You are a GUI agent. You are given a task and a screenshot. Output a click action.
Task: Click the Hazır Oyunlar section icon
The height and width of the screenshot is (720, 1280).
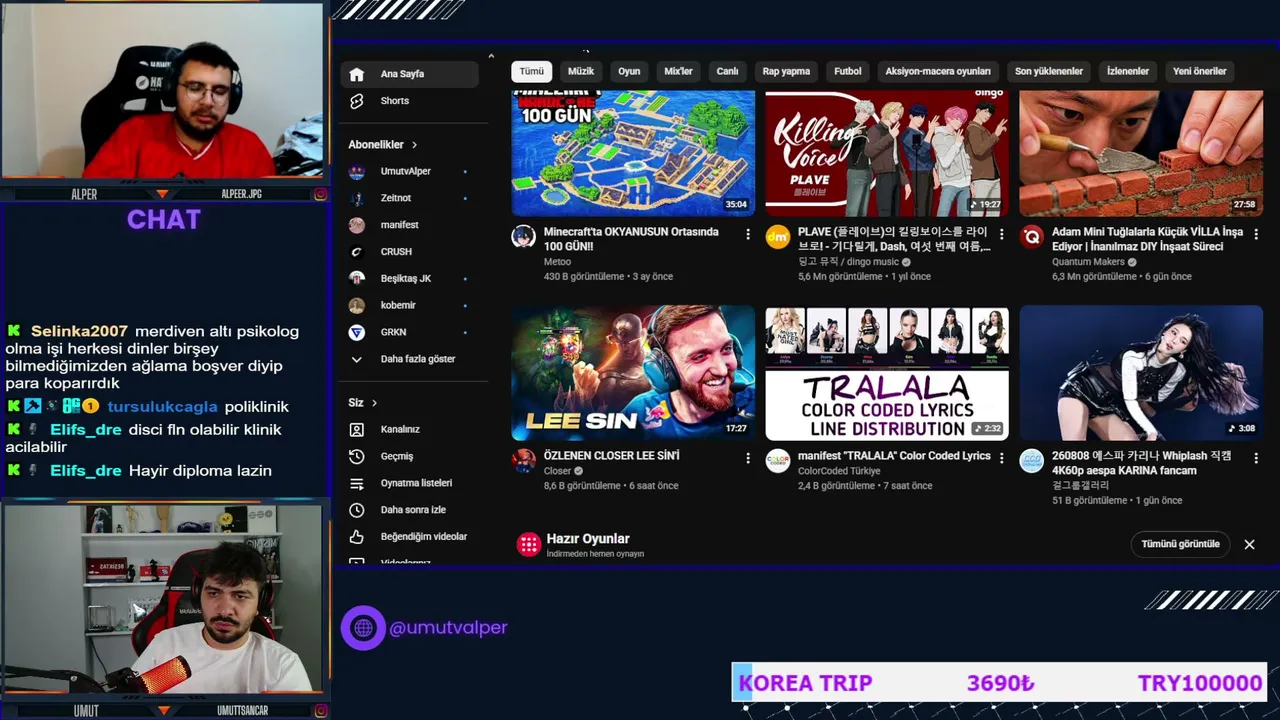[x=528, y=544]
